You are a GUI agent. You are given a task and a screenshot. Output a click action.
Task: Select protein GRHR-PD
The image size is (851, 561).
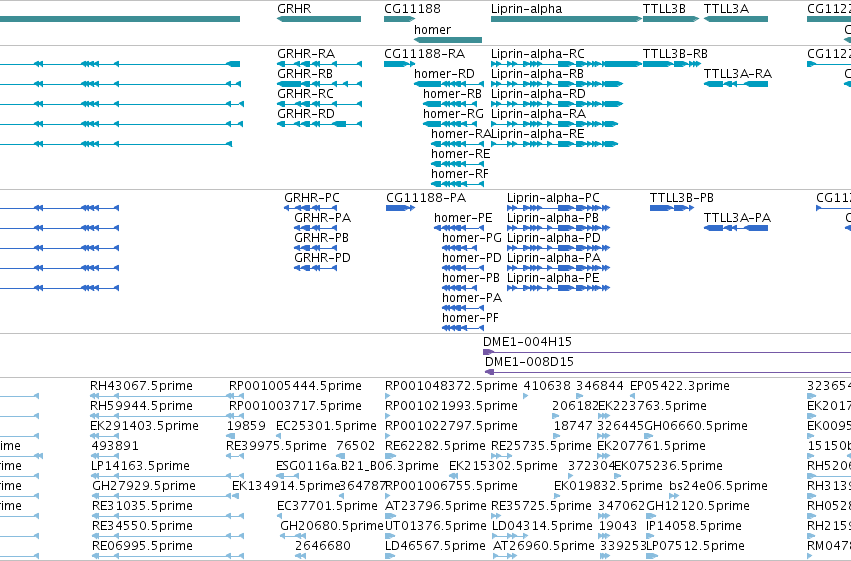[322, 258]
